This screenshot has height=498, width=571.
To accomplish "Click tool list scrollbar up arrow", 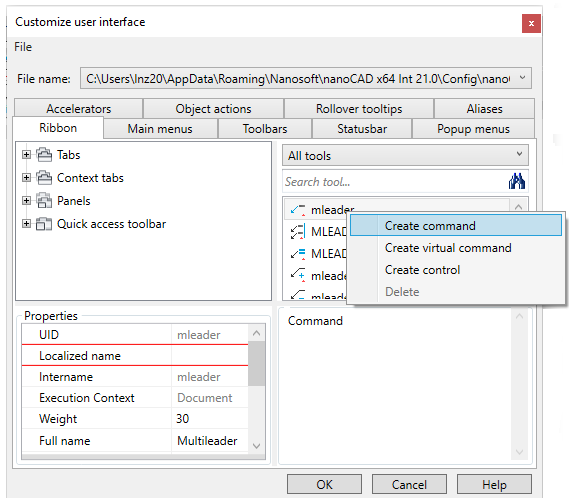I will 519,206.
